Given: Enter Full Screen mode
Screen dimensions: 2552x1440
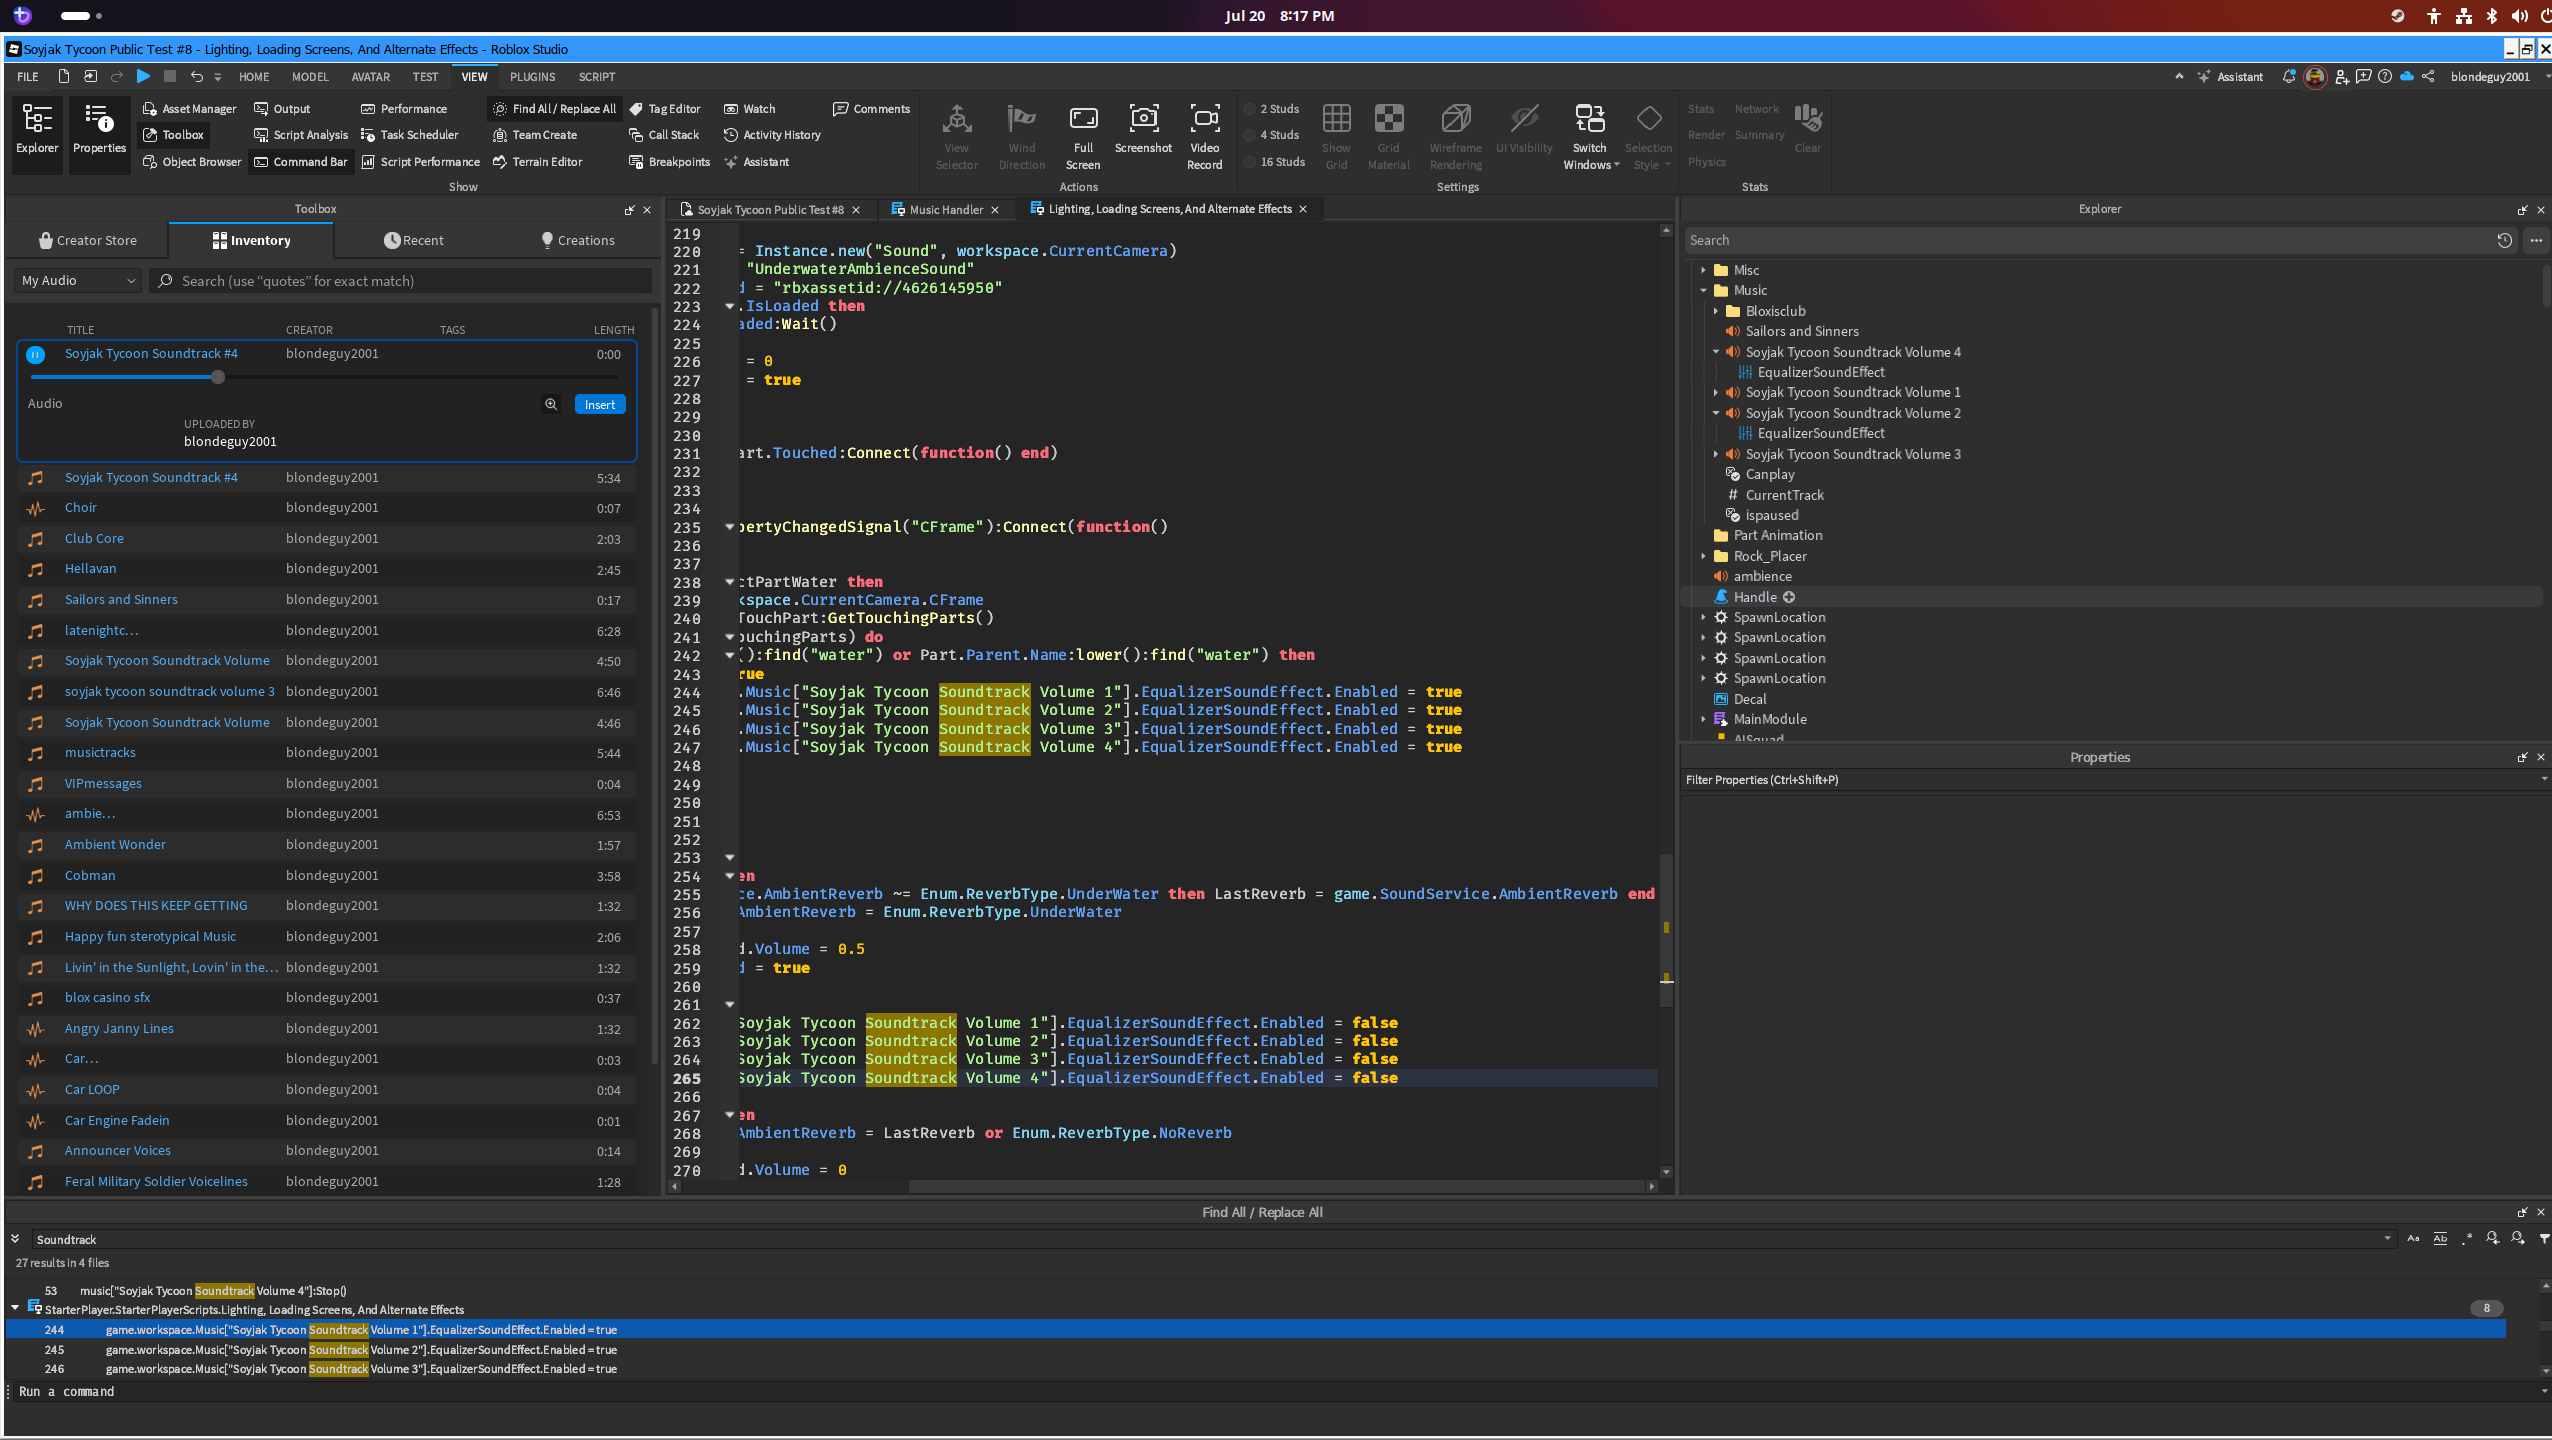Looking at the screenshot, I should click(1083, 137).
